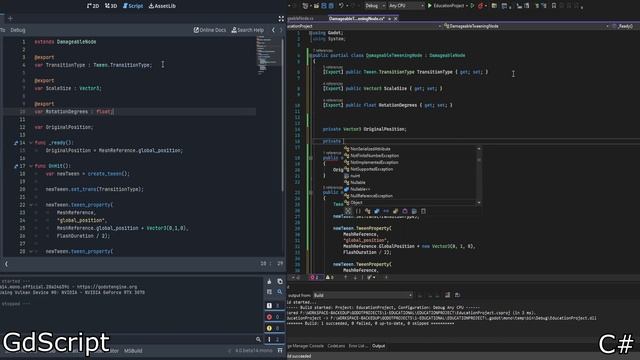
Task: Open the EducationProject start target dropdown arrow
Action: click(x=467, y=6)
